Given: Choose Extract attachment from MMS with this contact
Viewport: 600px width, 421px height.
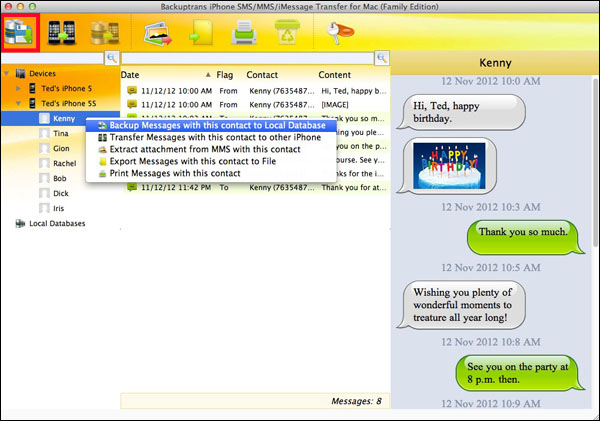Looking at the screenshot, I should tap(211, 149).
